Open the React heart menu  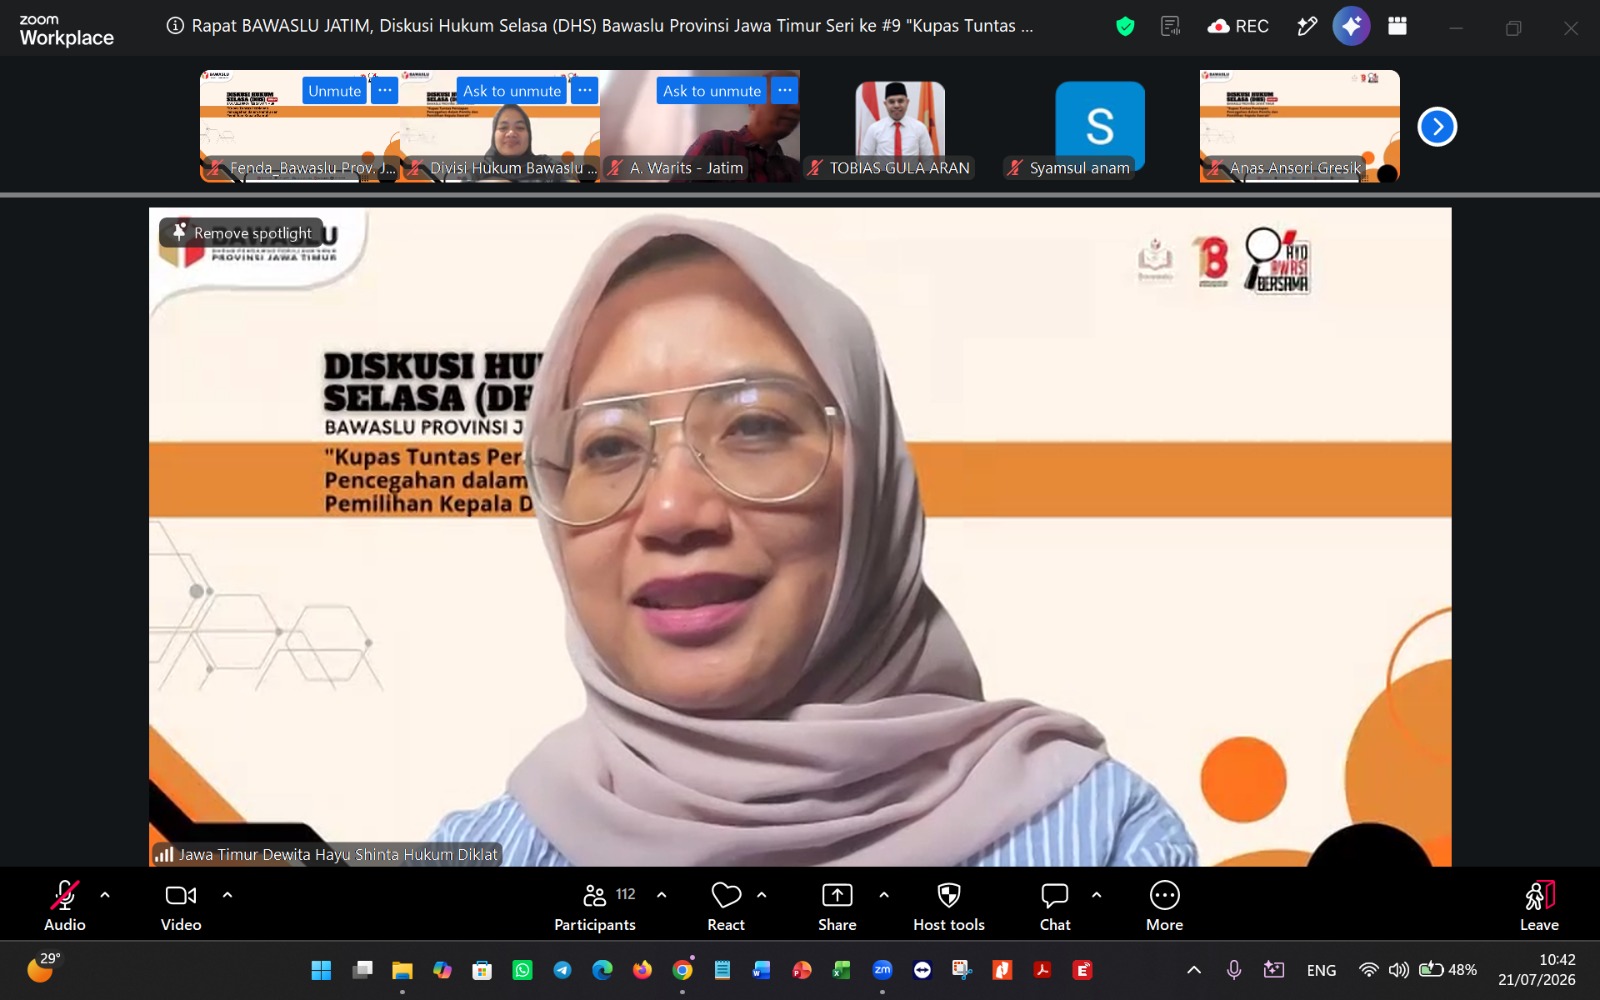726,906
